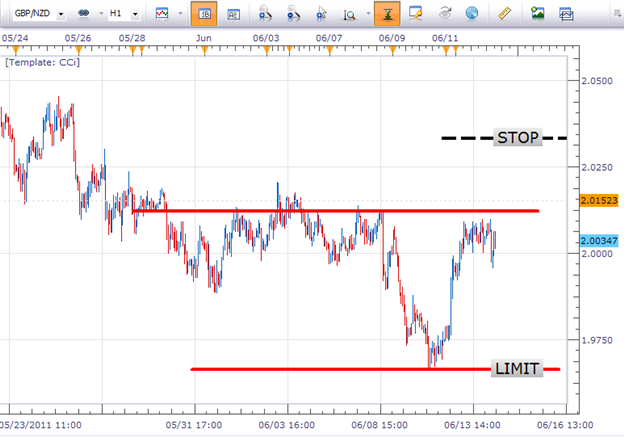Image resolution: width=624 pixels, height=437 pixels.
Task: Click the orange event marker under 05/24
Action: (x=16, y=50)
